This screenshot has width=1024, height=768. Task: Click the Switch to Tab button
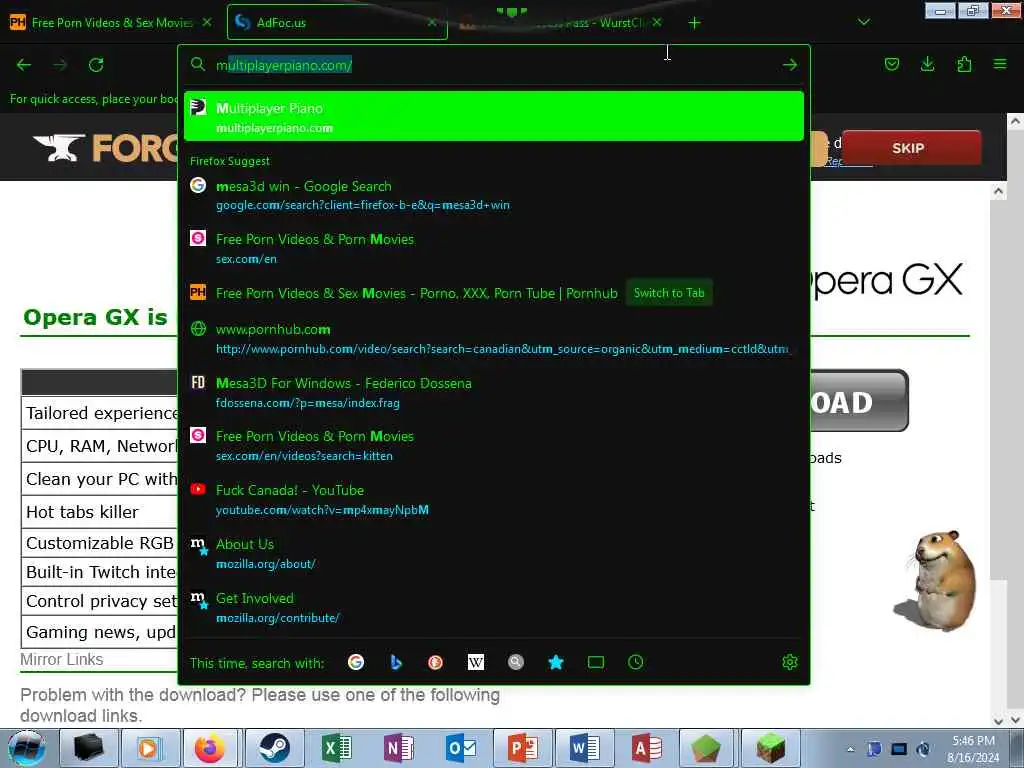coord(669,293)
